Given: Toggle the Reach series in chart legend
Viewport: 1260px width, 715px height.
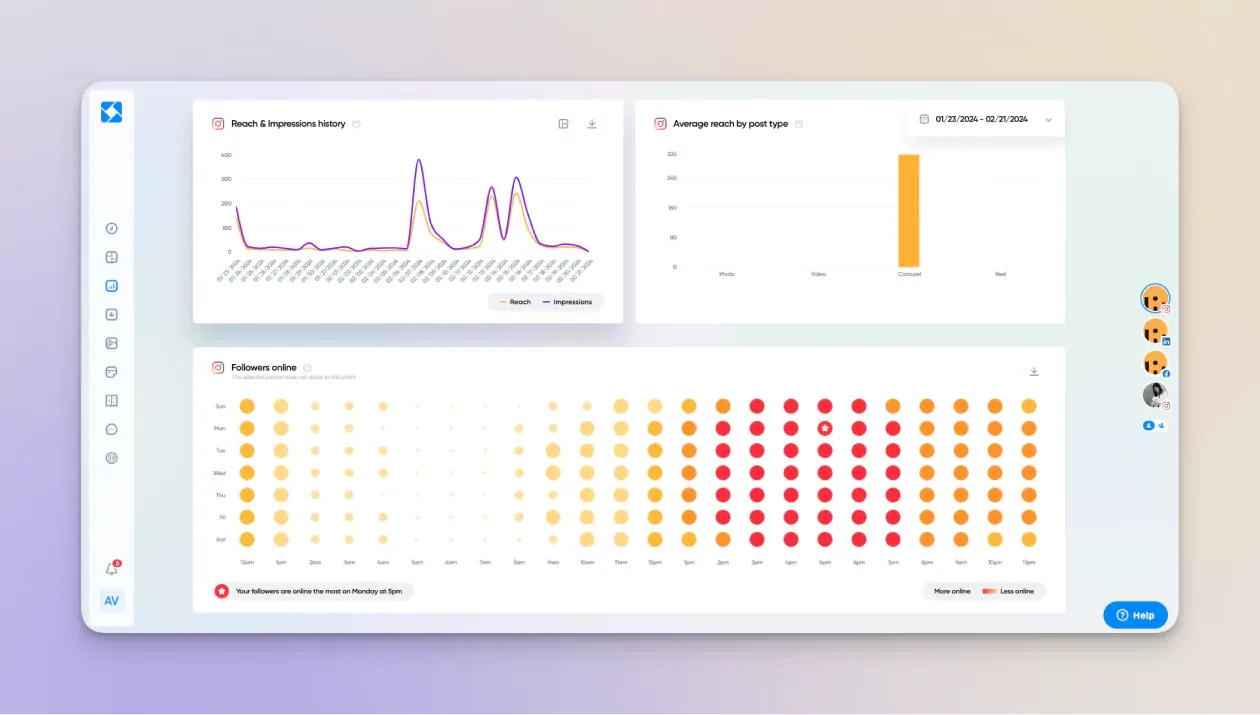Looking at the screenshot, I should coord(515,302).
